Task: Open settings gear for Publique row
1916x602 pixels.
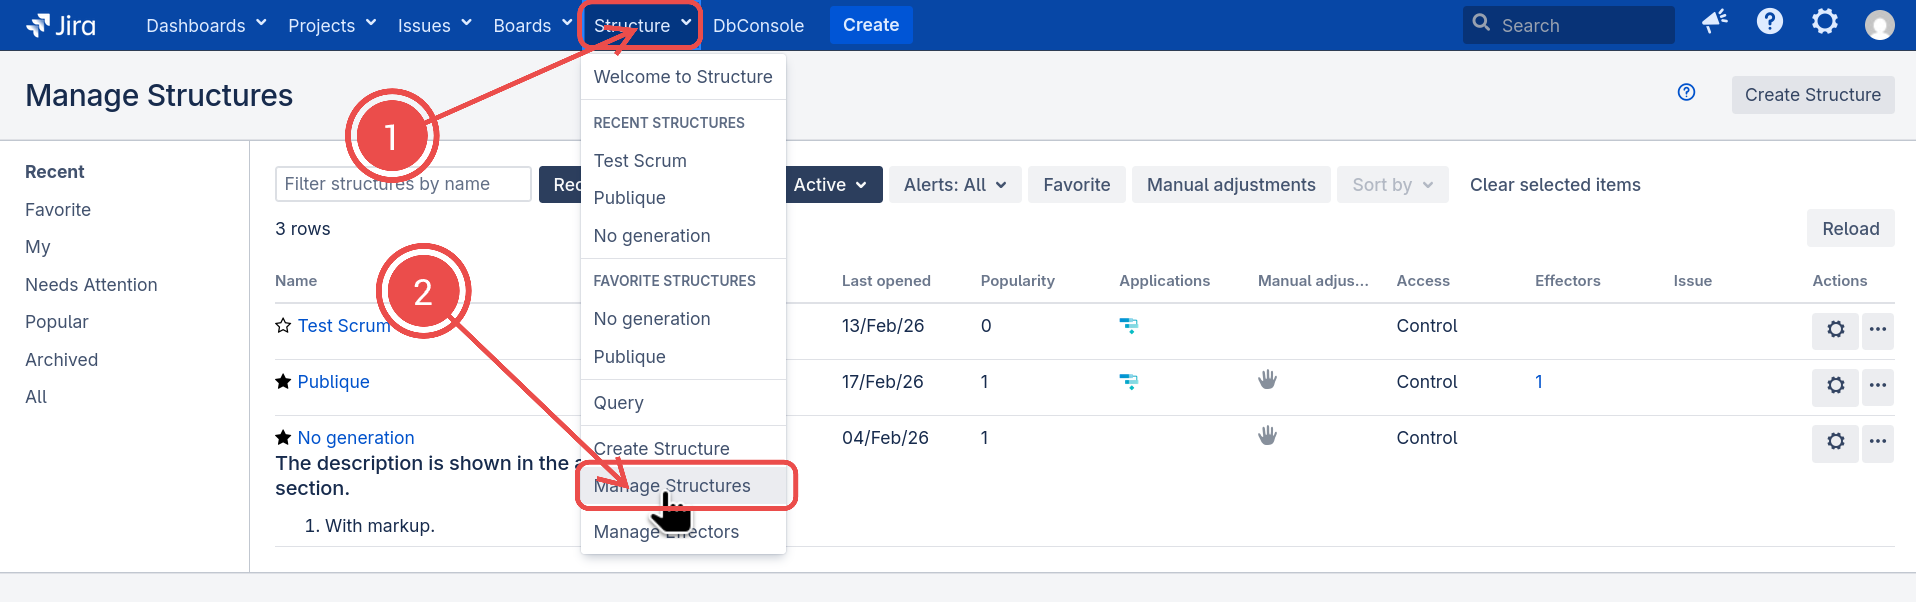Action: click(1835, 386)
